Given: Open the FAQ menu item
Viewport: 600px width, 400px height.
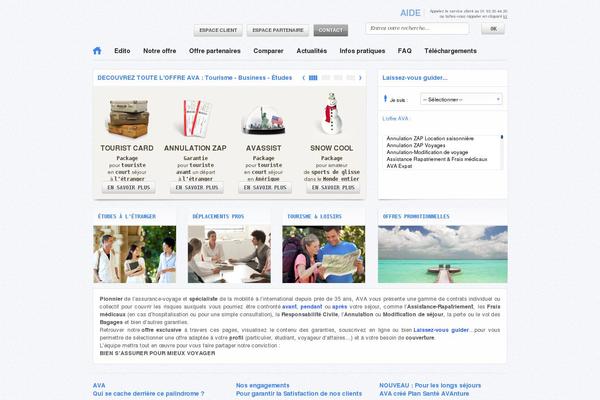Looking at the screenshot, I should (x=404, y=51).
